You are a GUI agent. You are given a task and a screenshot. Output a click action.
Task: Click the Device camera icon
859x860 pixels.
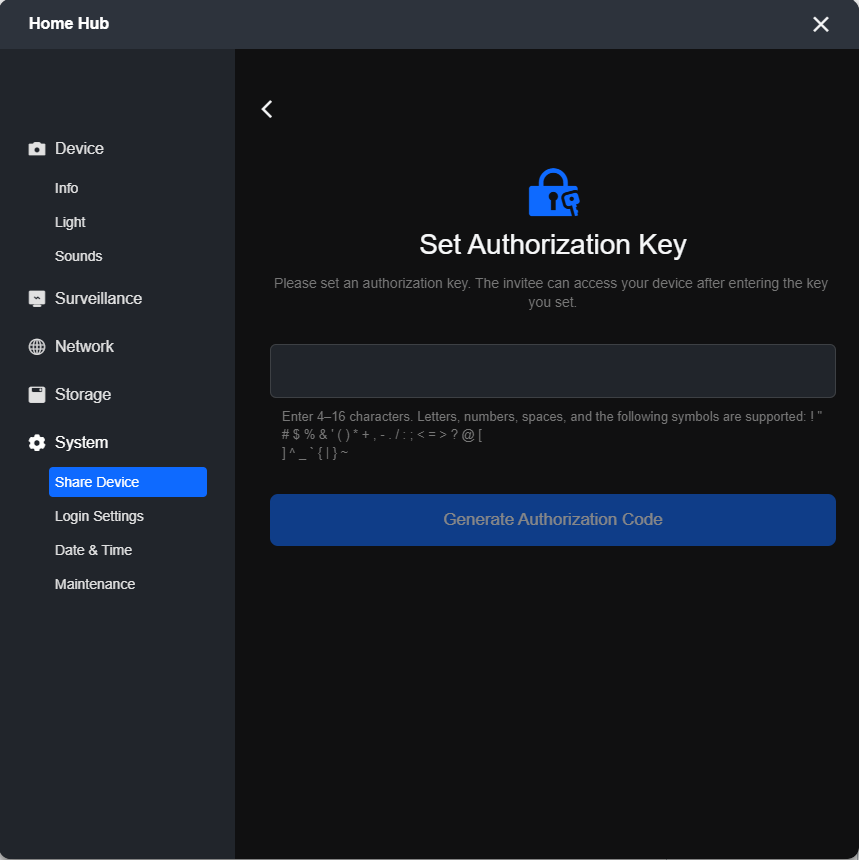click(x=37, y=149)
